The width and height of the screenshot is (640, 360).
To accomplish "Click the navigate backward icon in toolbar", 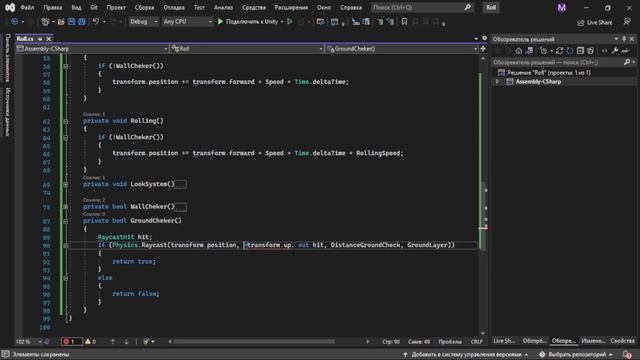I will tap(14, 22).
